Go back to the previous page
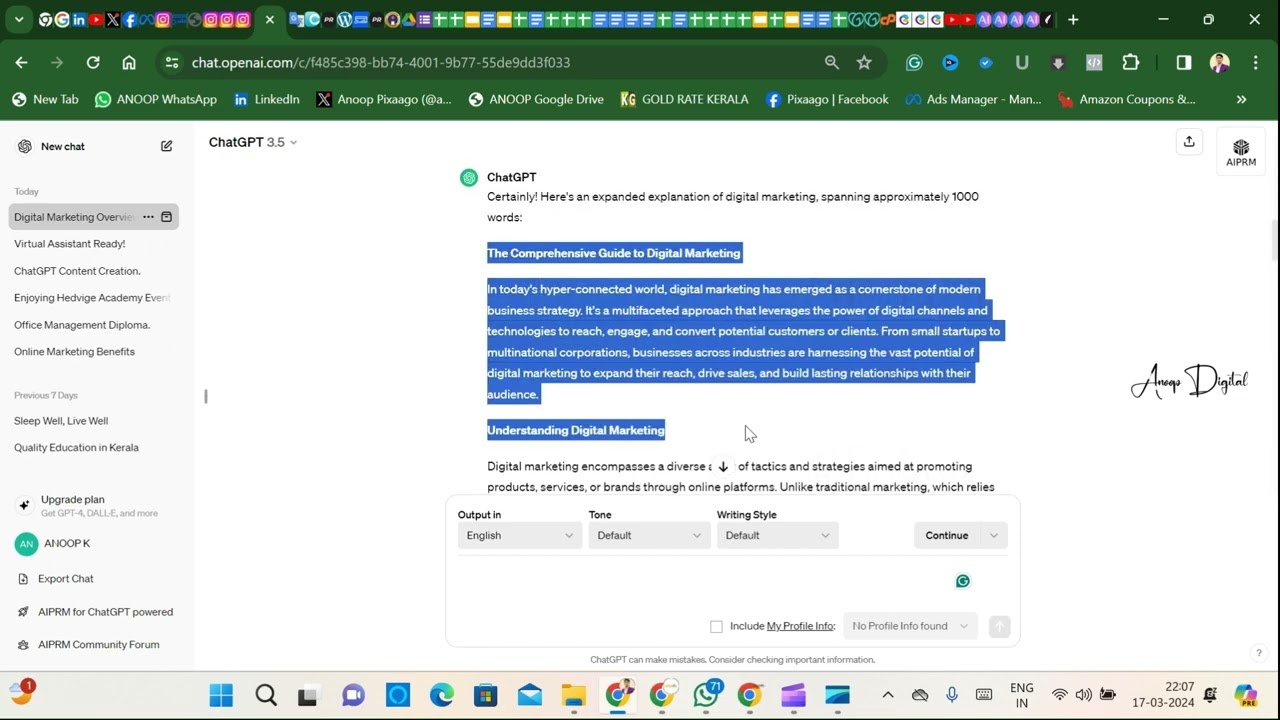Viewport: 1280px width, 720px height. pyautogui.click(x=22, y=62)
